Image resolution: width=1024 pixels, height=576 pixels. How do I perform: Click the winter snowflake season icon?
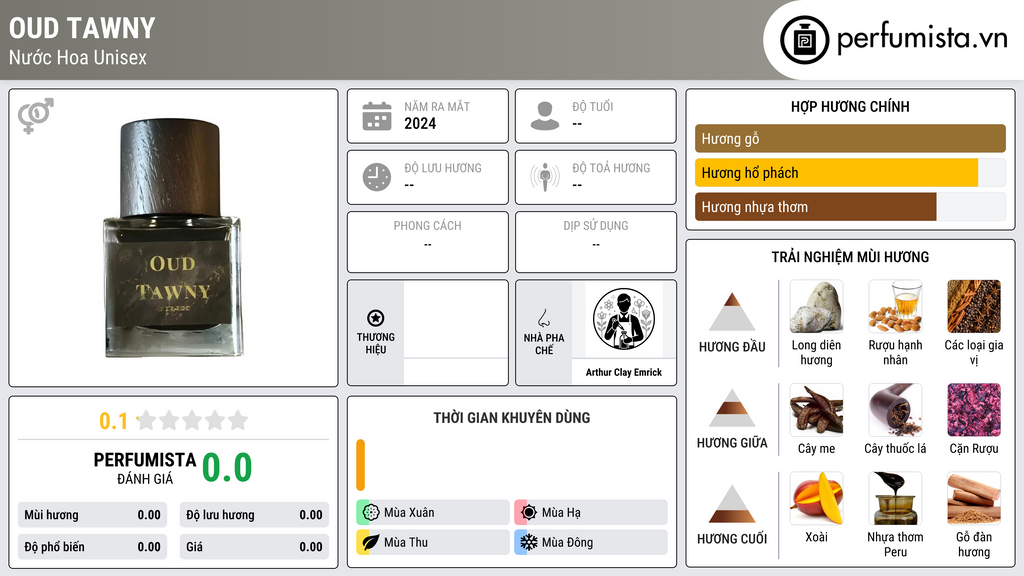[529, 542]
